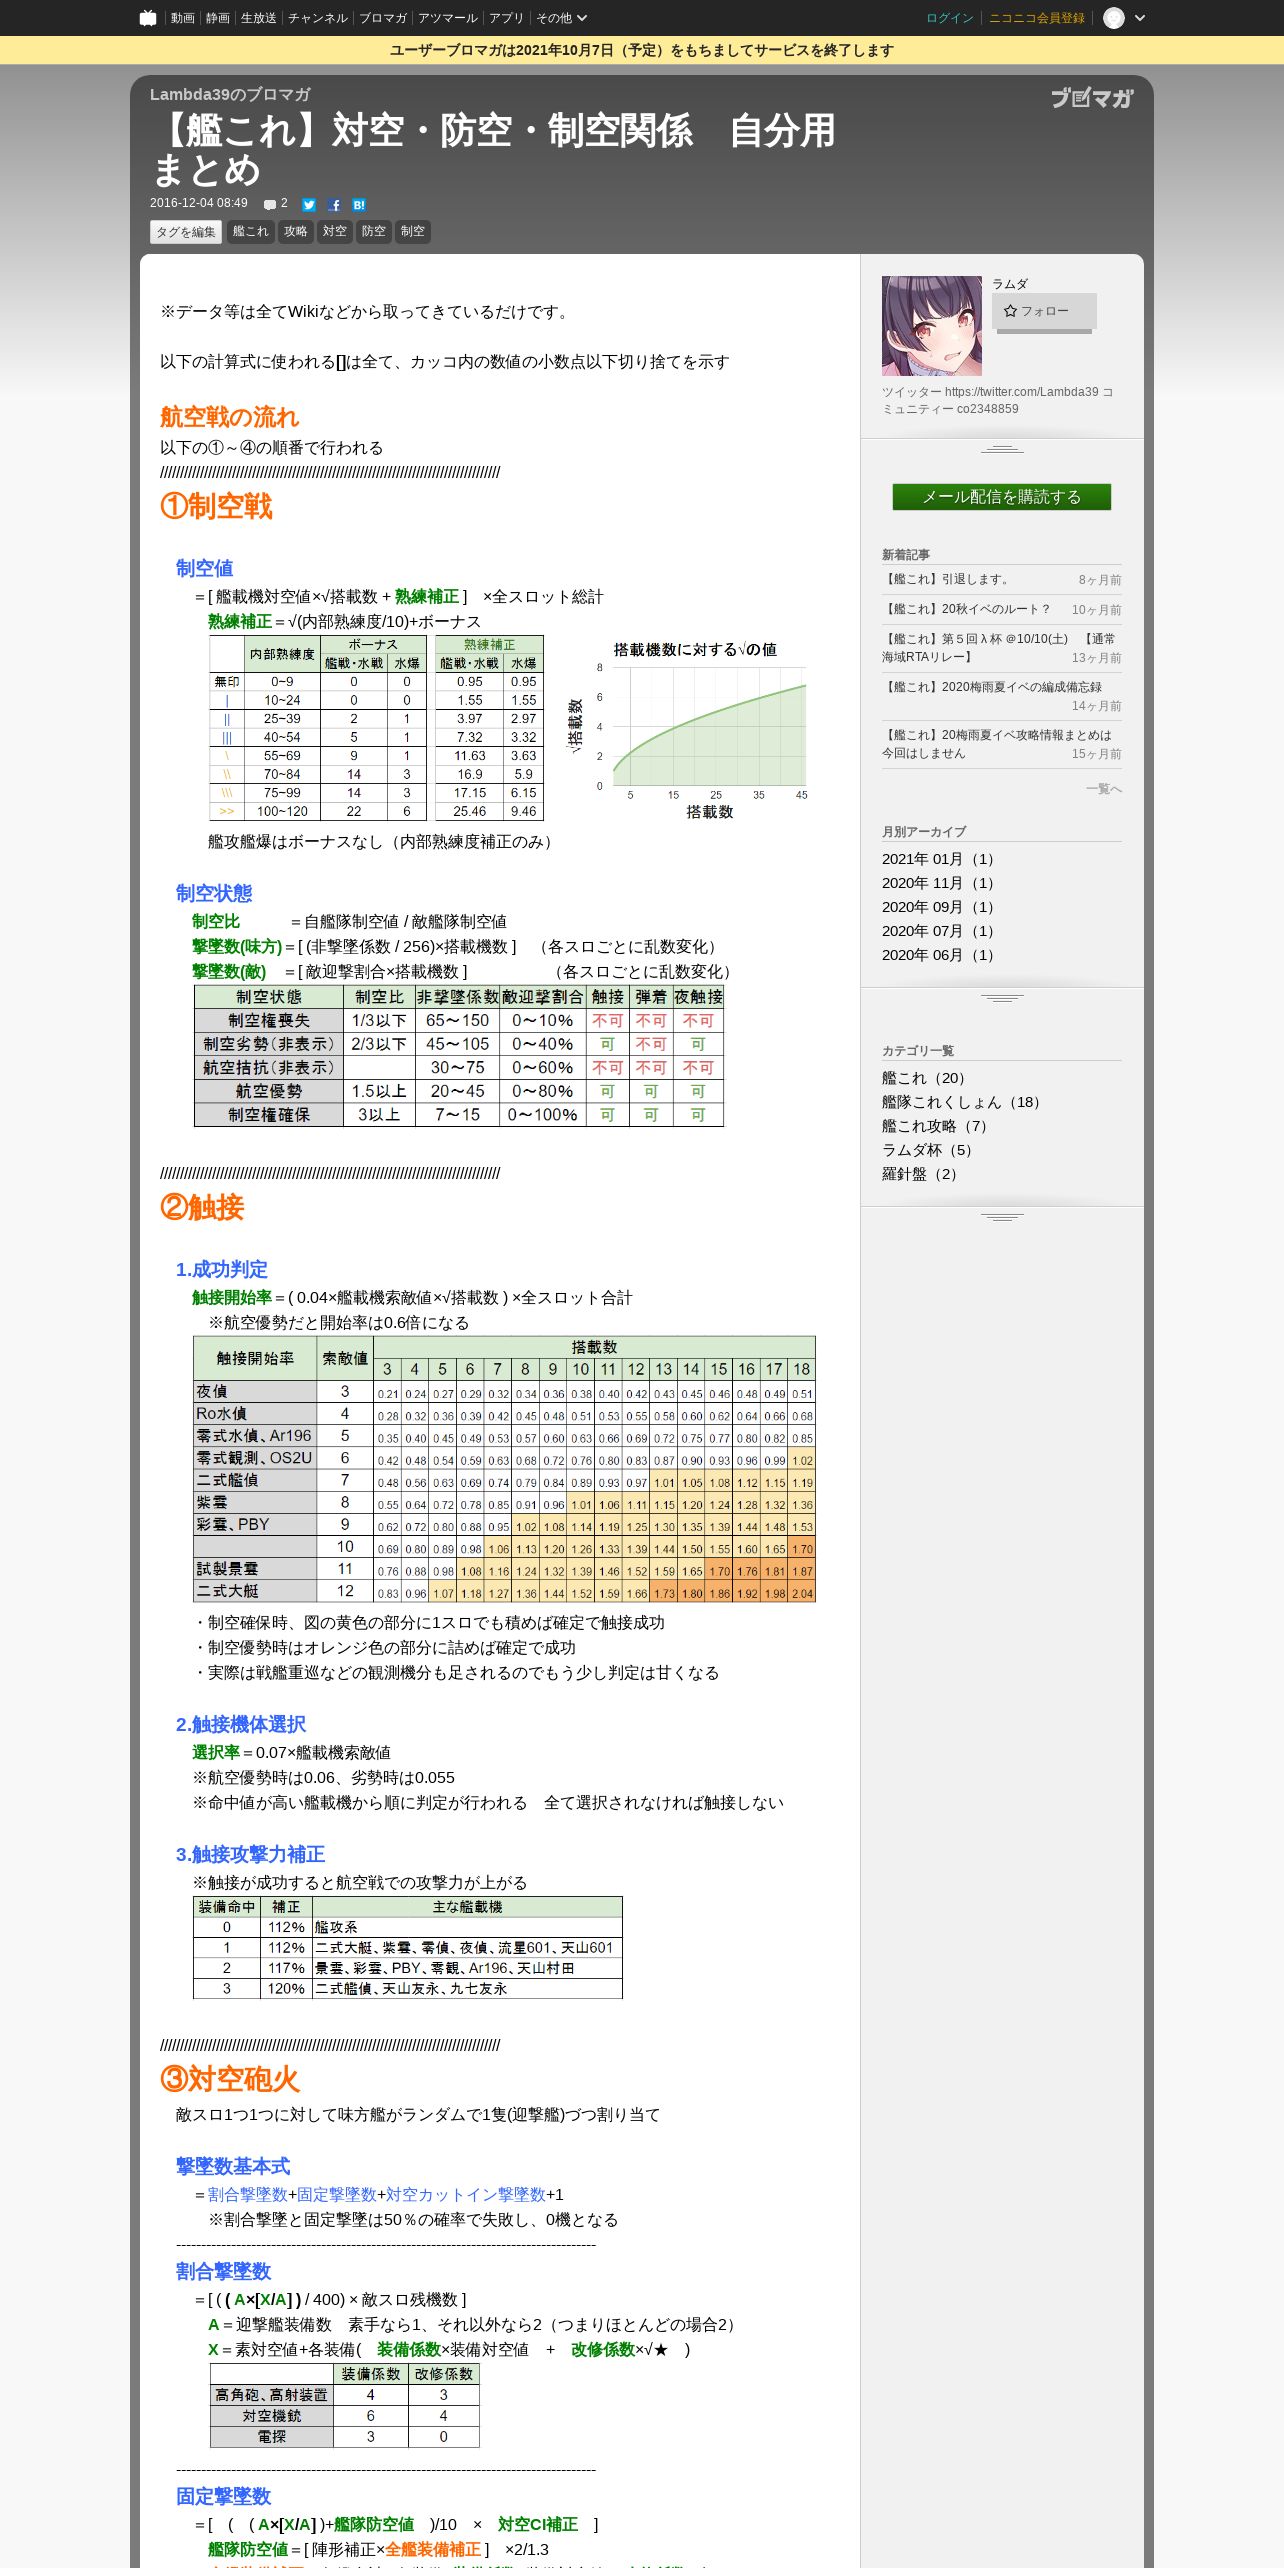Screen dimensions: 1284x2568
Task: Click the 触接攻撃力補正 table image
Action: [408, 1948]
